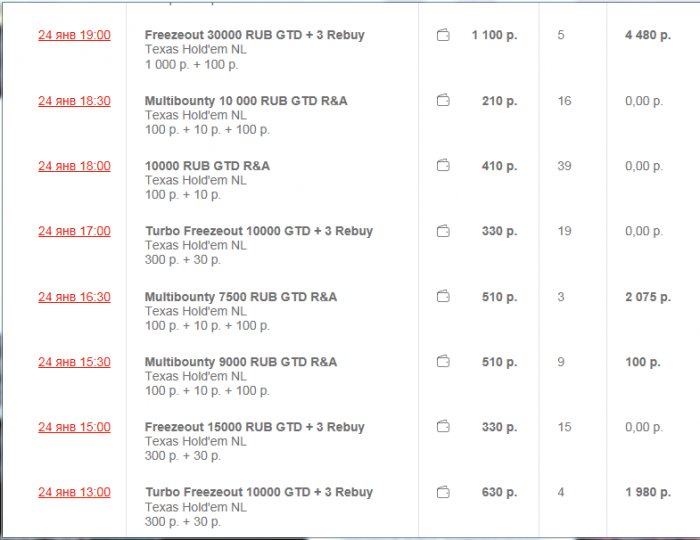Open the 24 янв 15:30 tournament link
The width and height of the screenshot is (700, 540).
pyautogui.click(x=74, y=362)
